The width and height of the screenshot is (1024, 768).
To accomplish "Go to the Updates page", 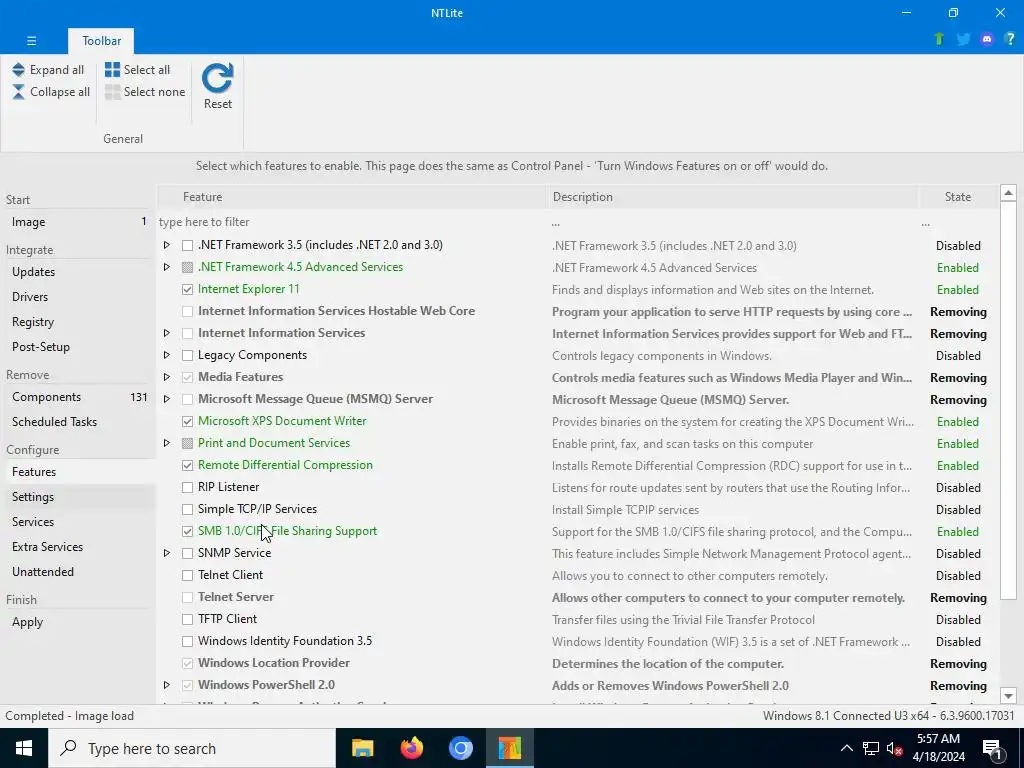I will tap(78, 272).
